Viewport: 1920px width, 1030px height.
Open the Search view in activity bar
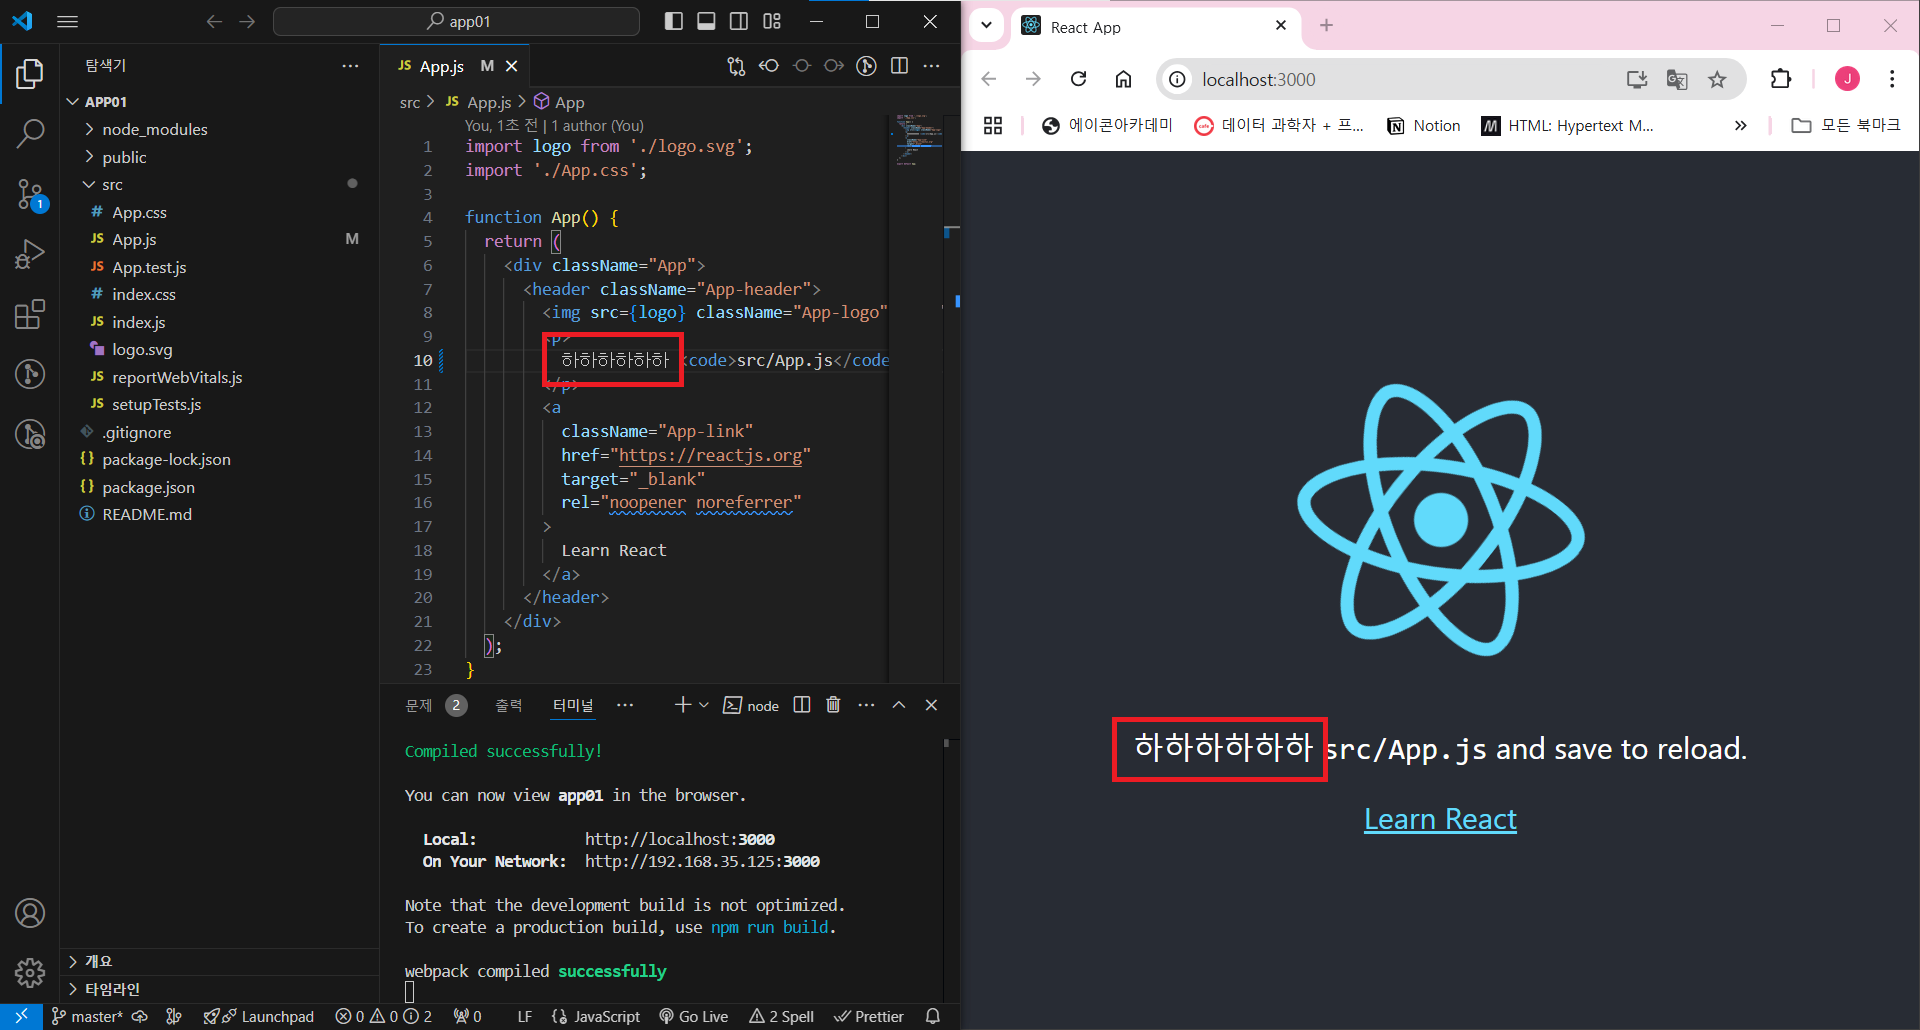[30, 133]
